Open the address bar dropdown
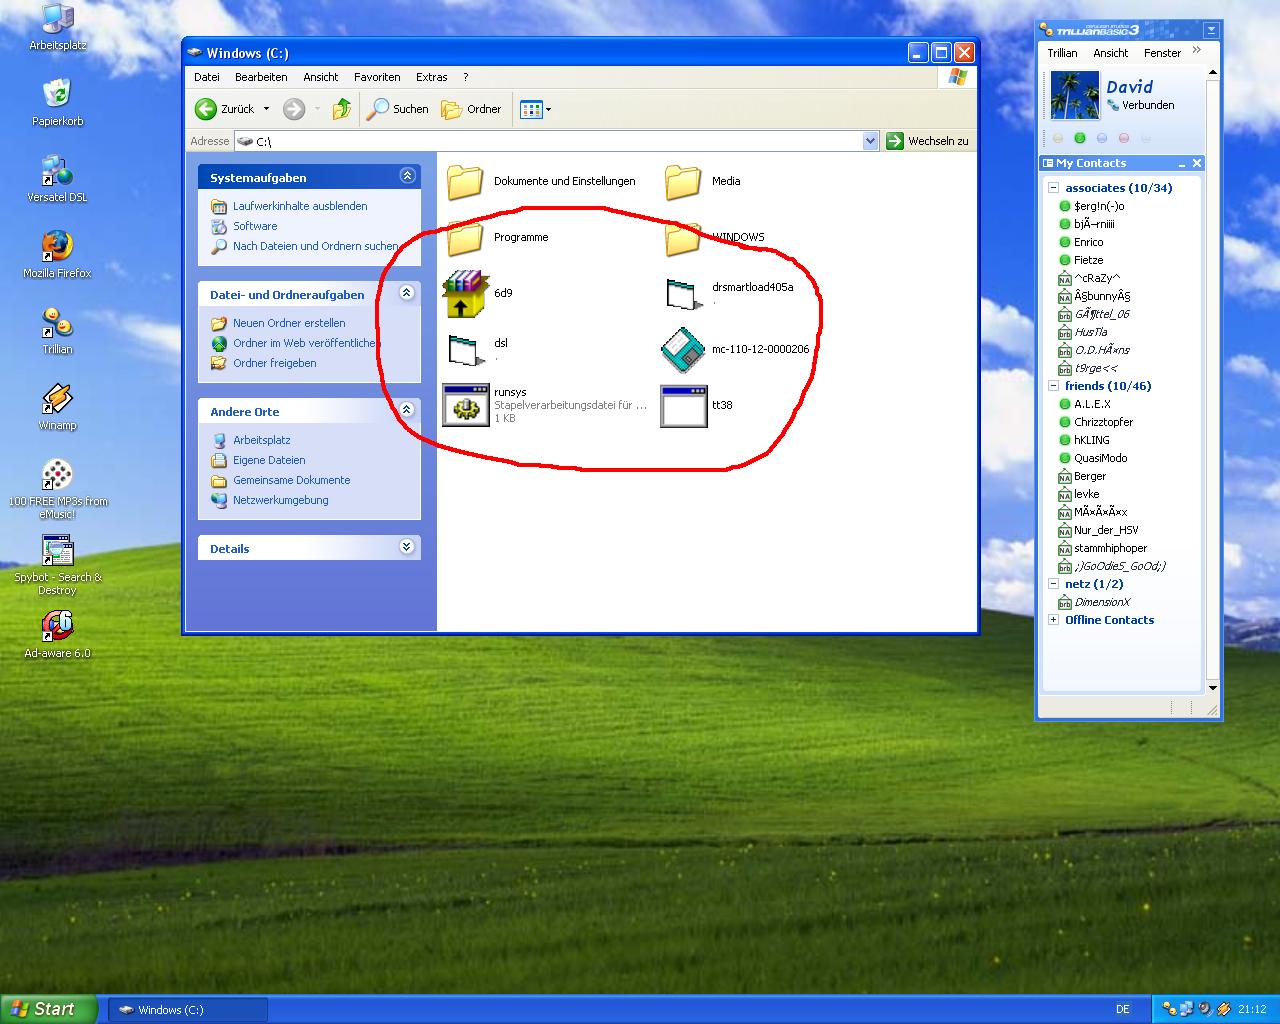 870,141
